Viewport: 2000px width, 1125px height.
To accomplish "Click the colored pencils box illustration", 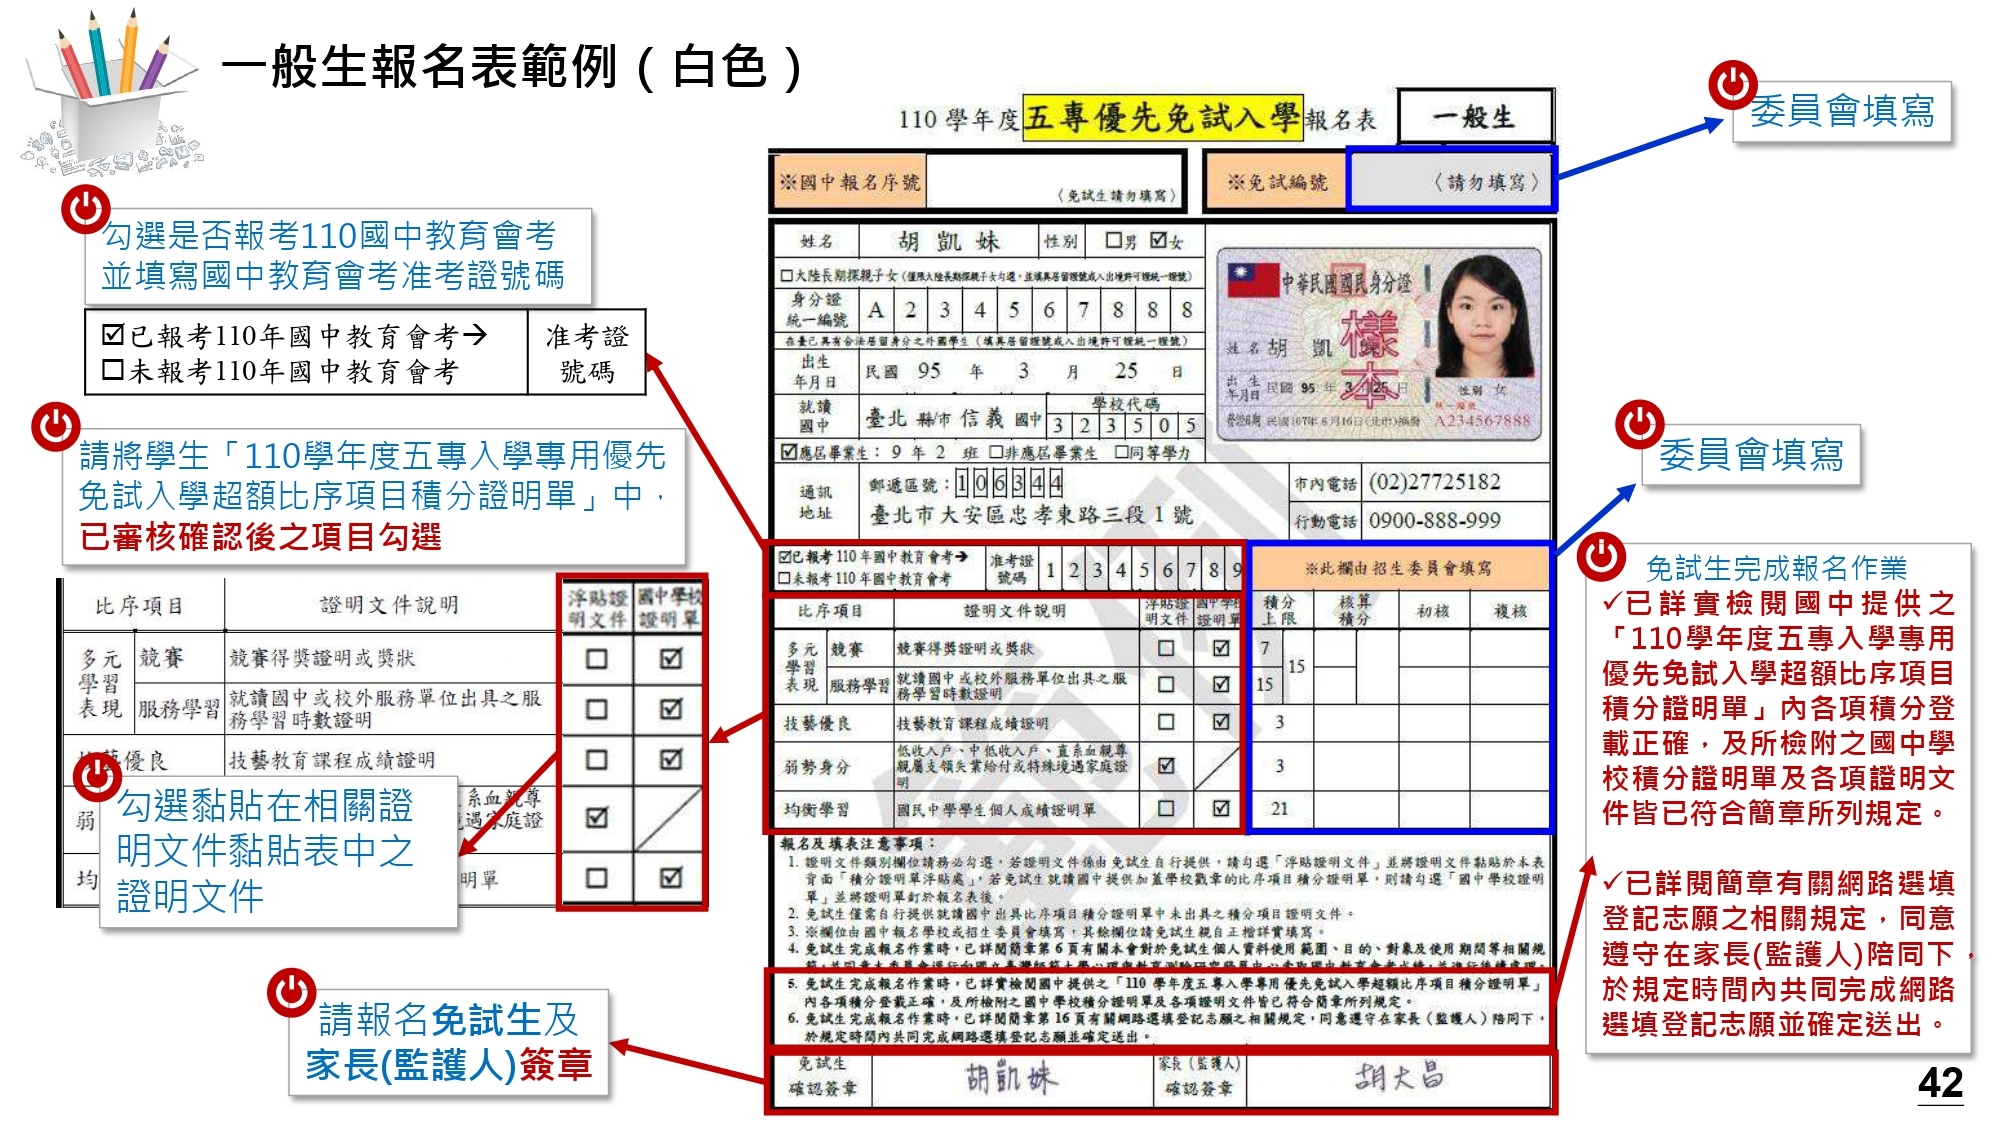I will click(x=113, y=95).
